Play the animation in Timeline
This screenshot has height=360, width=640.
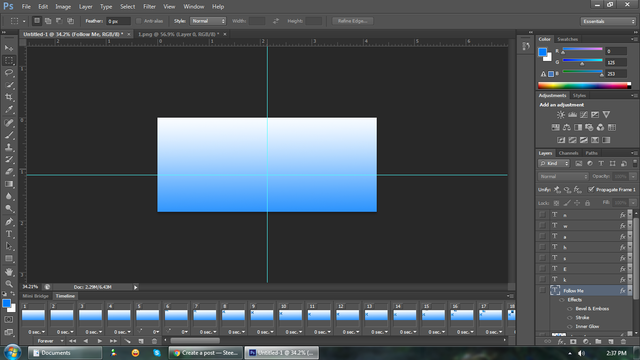pyautogui.click(x=99, y=341)
